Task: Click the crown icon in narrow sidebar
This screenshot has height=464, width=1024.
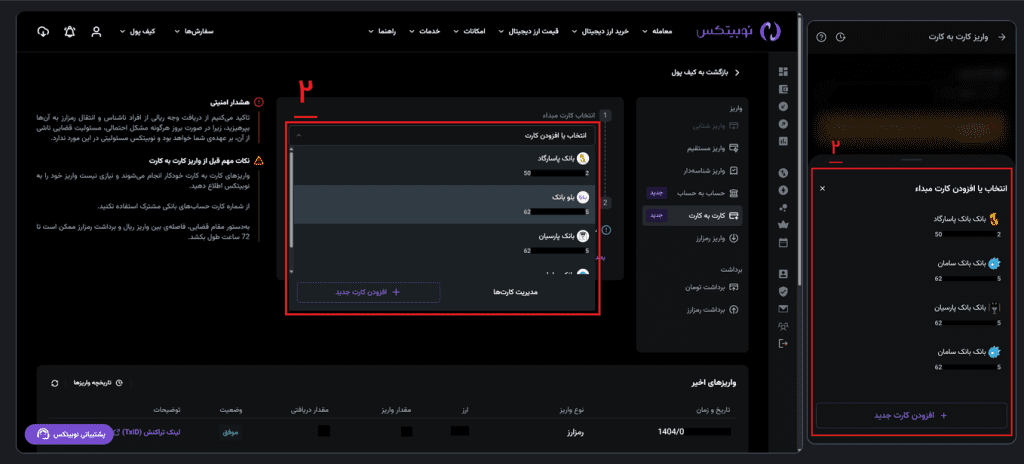Action: 783,224
